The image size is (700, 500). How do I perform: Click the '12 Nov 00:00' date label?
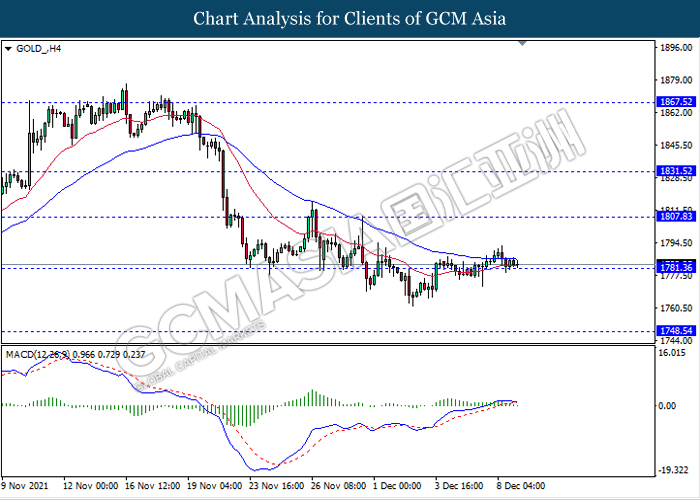91,486
